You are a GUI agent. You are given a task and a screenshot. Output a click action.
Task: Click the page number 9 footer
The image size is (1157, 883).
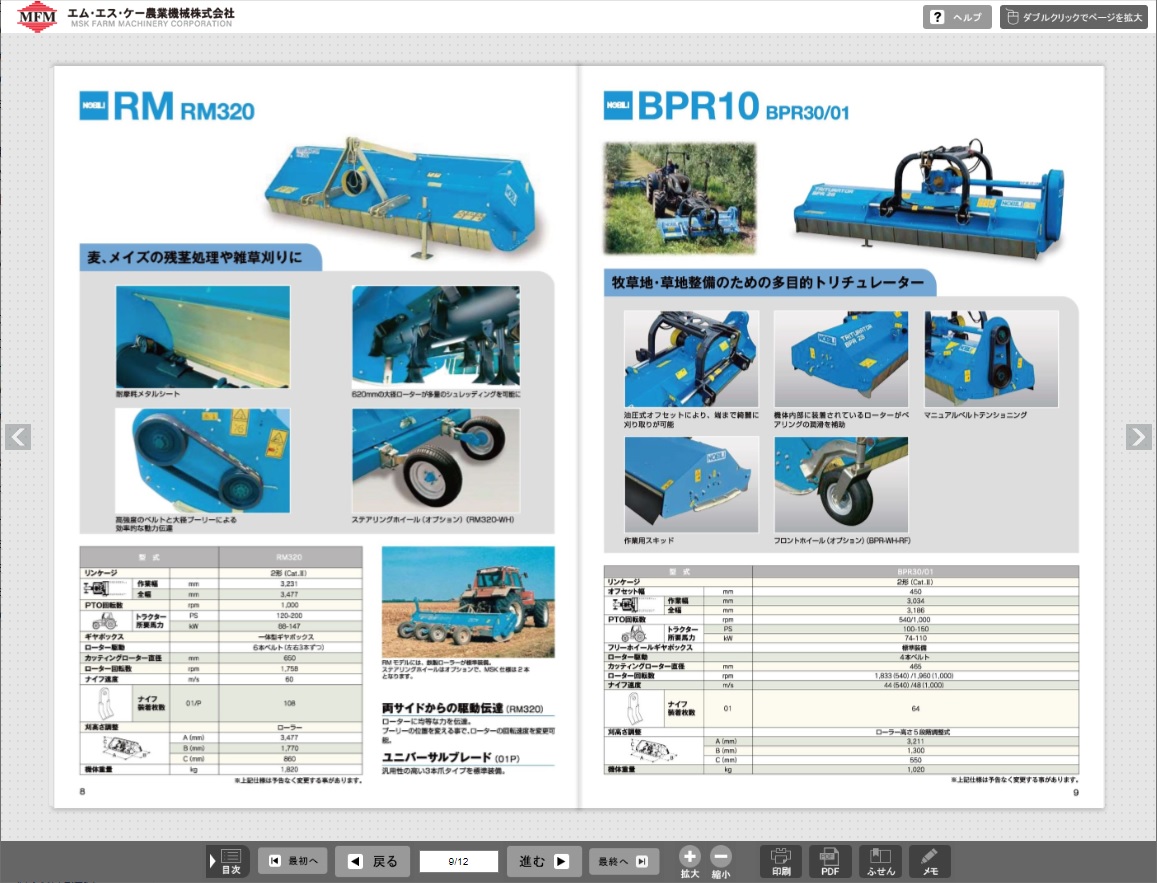(1076, 792)
